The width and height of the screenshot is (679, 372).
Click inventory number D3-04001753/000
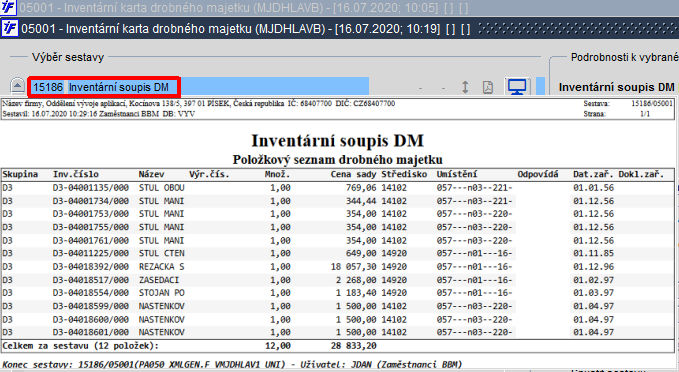91,214
